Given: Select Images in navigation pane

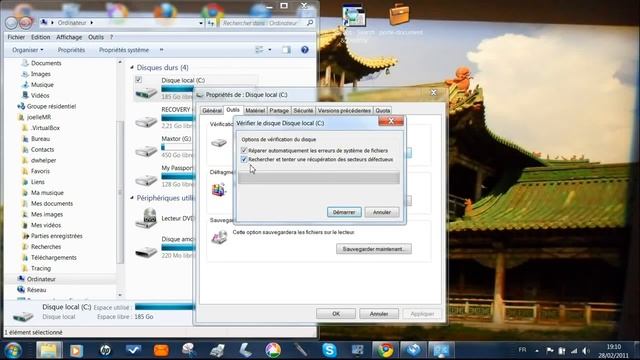Looking at the screenshot, I should (40, 74).
